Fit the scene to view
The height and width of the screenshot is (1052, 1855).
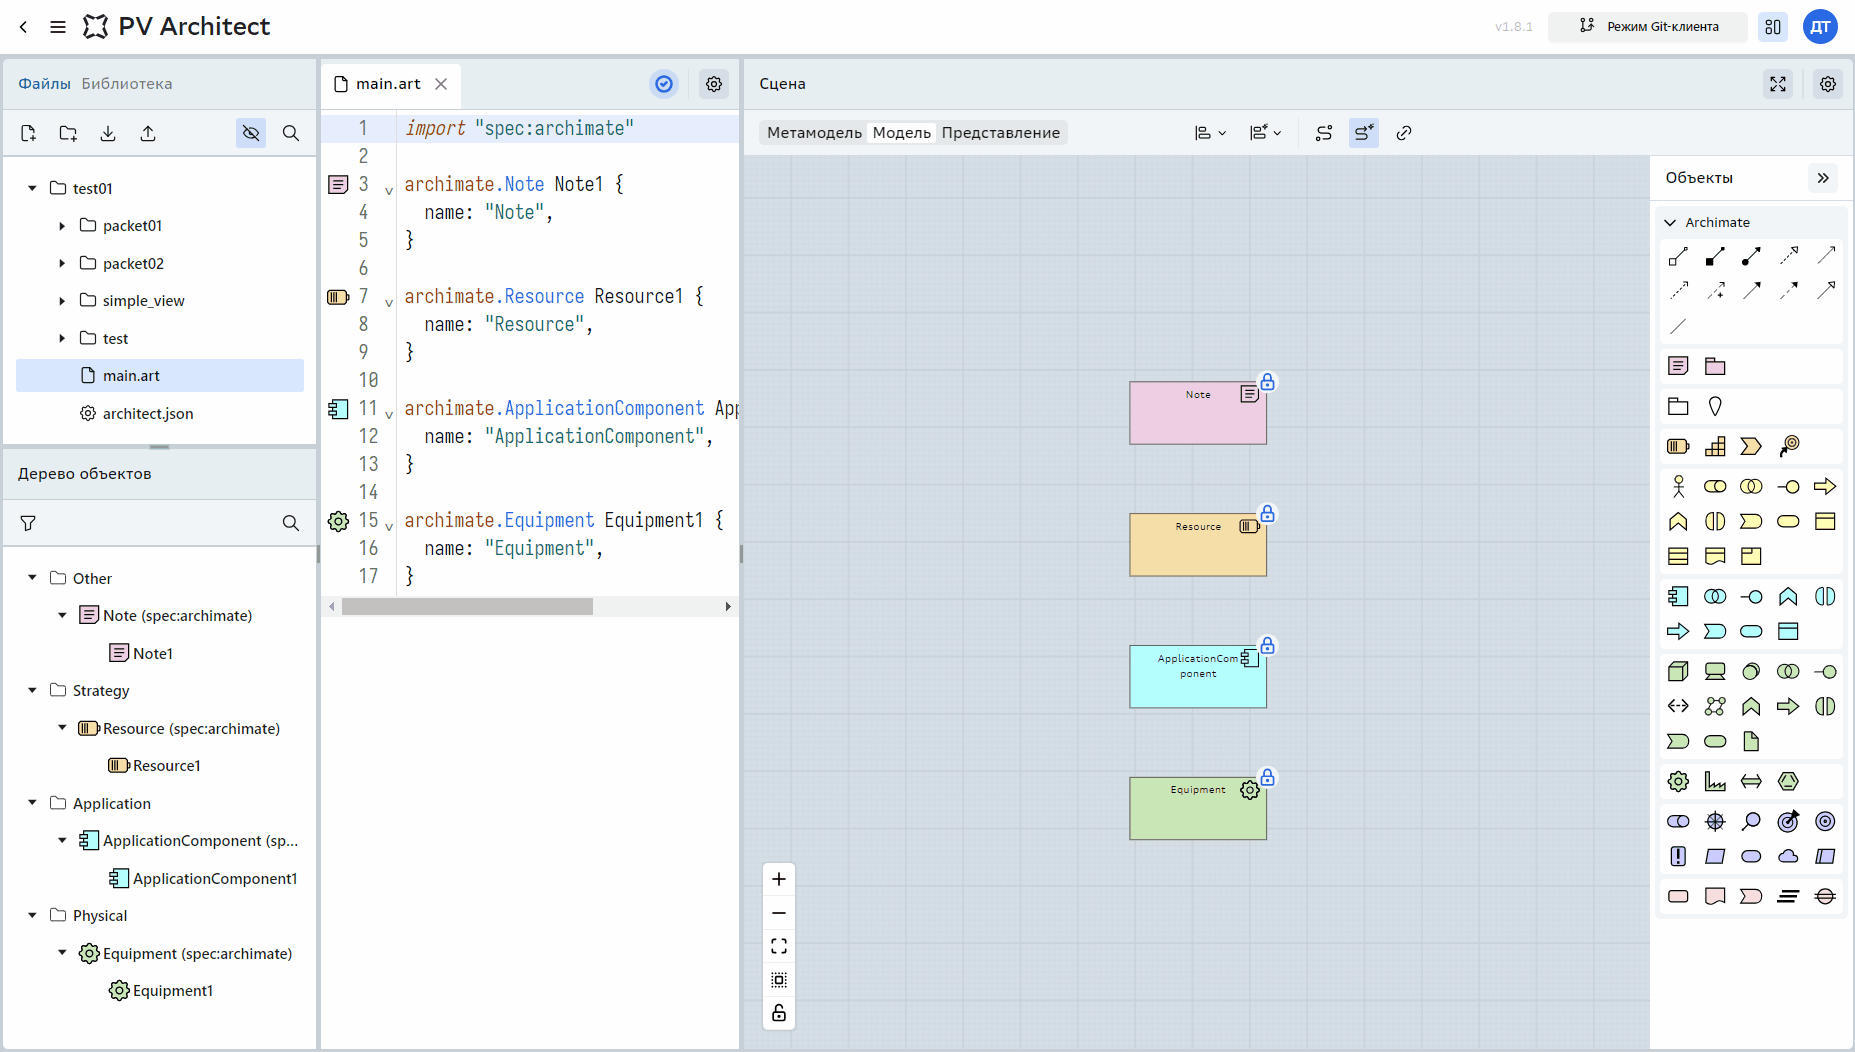[779, 946]
